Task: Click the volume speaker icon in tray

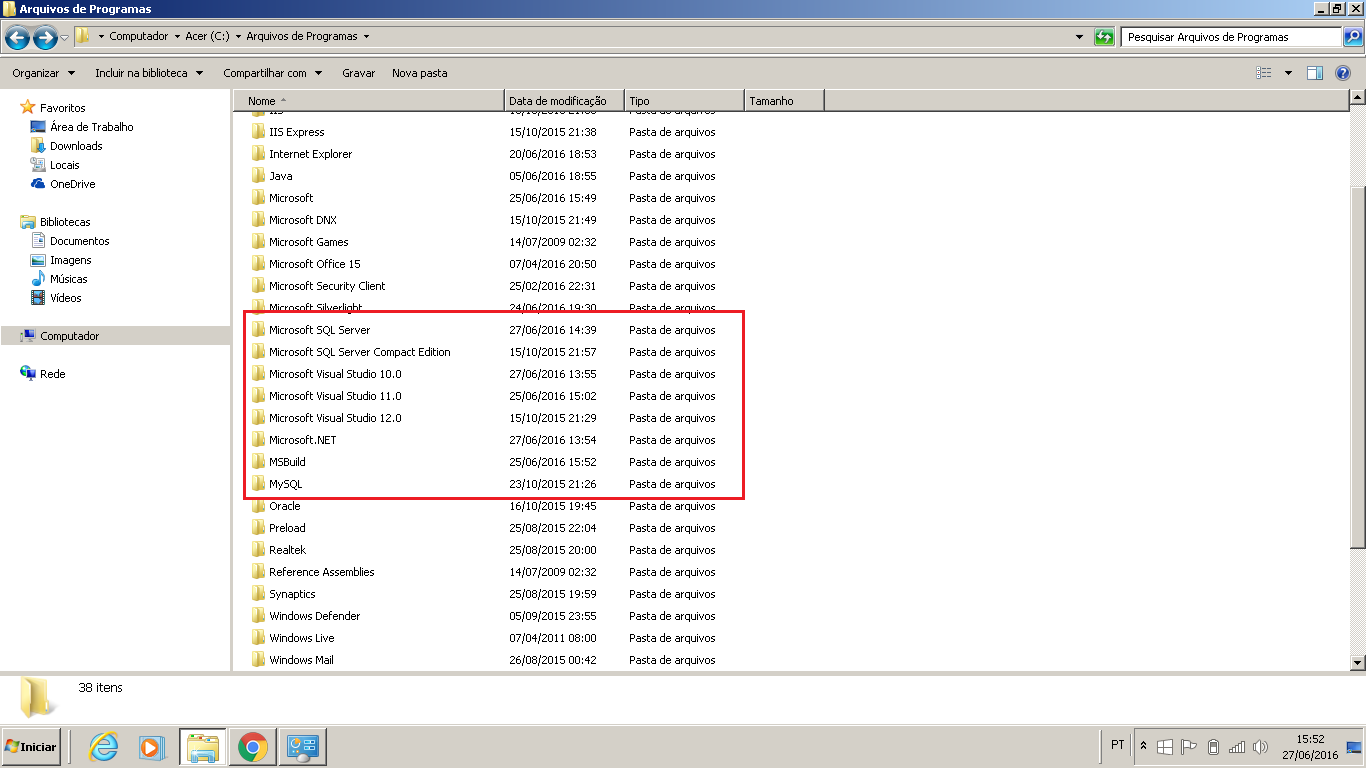Action: (1260, 747)
